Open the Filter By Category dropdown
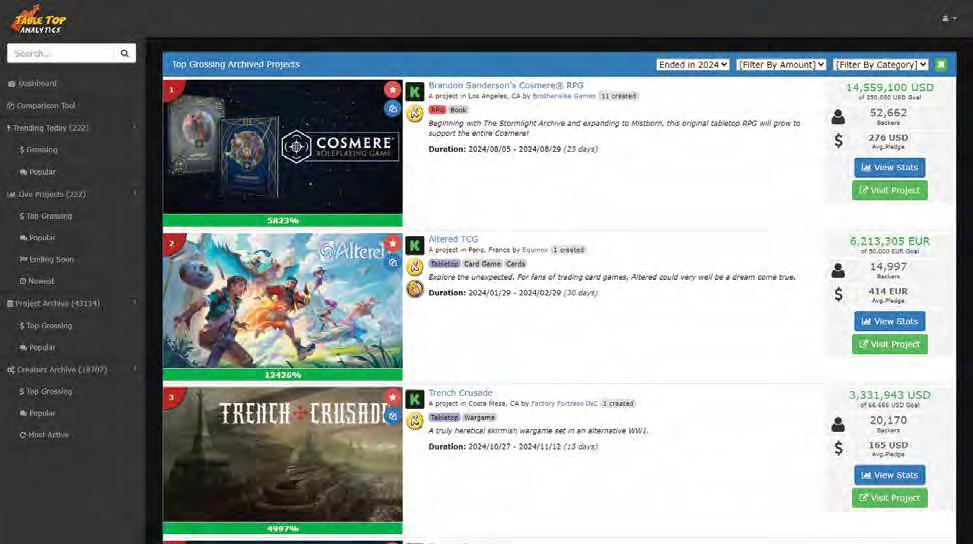Viewport: 973px width, 544px height. [881, 65]
